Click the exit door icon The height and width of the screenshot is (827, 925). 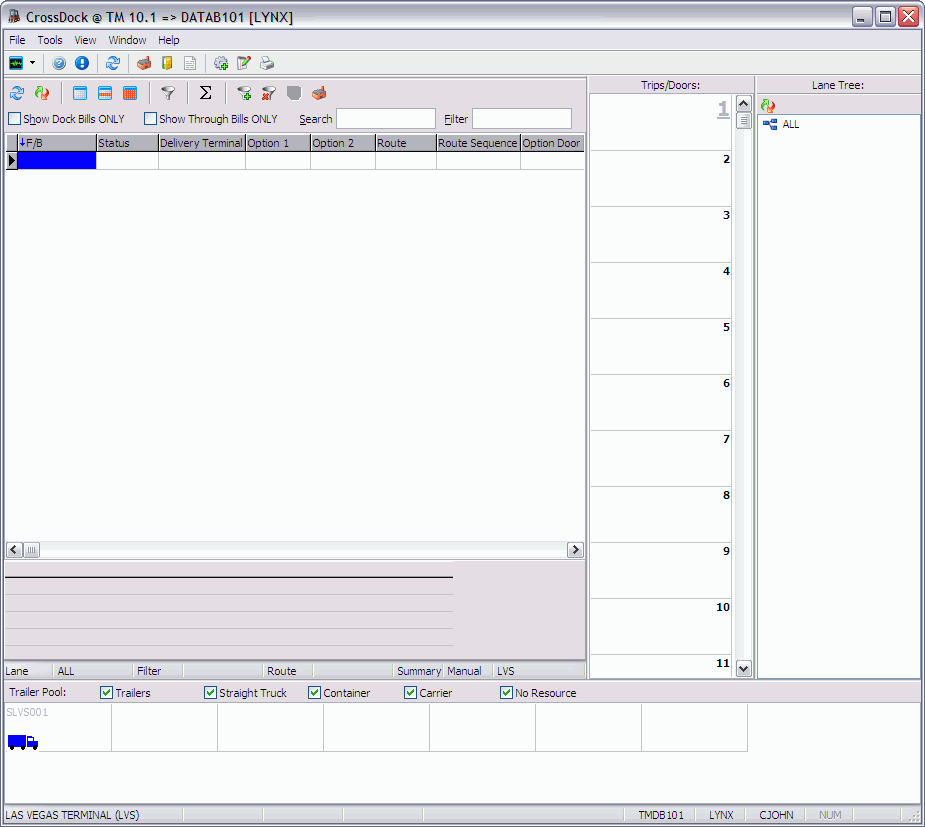(x=168, y=63)
